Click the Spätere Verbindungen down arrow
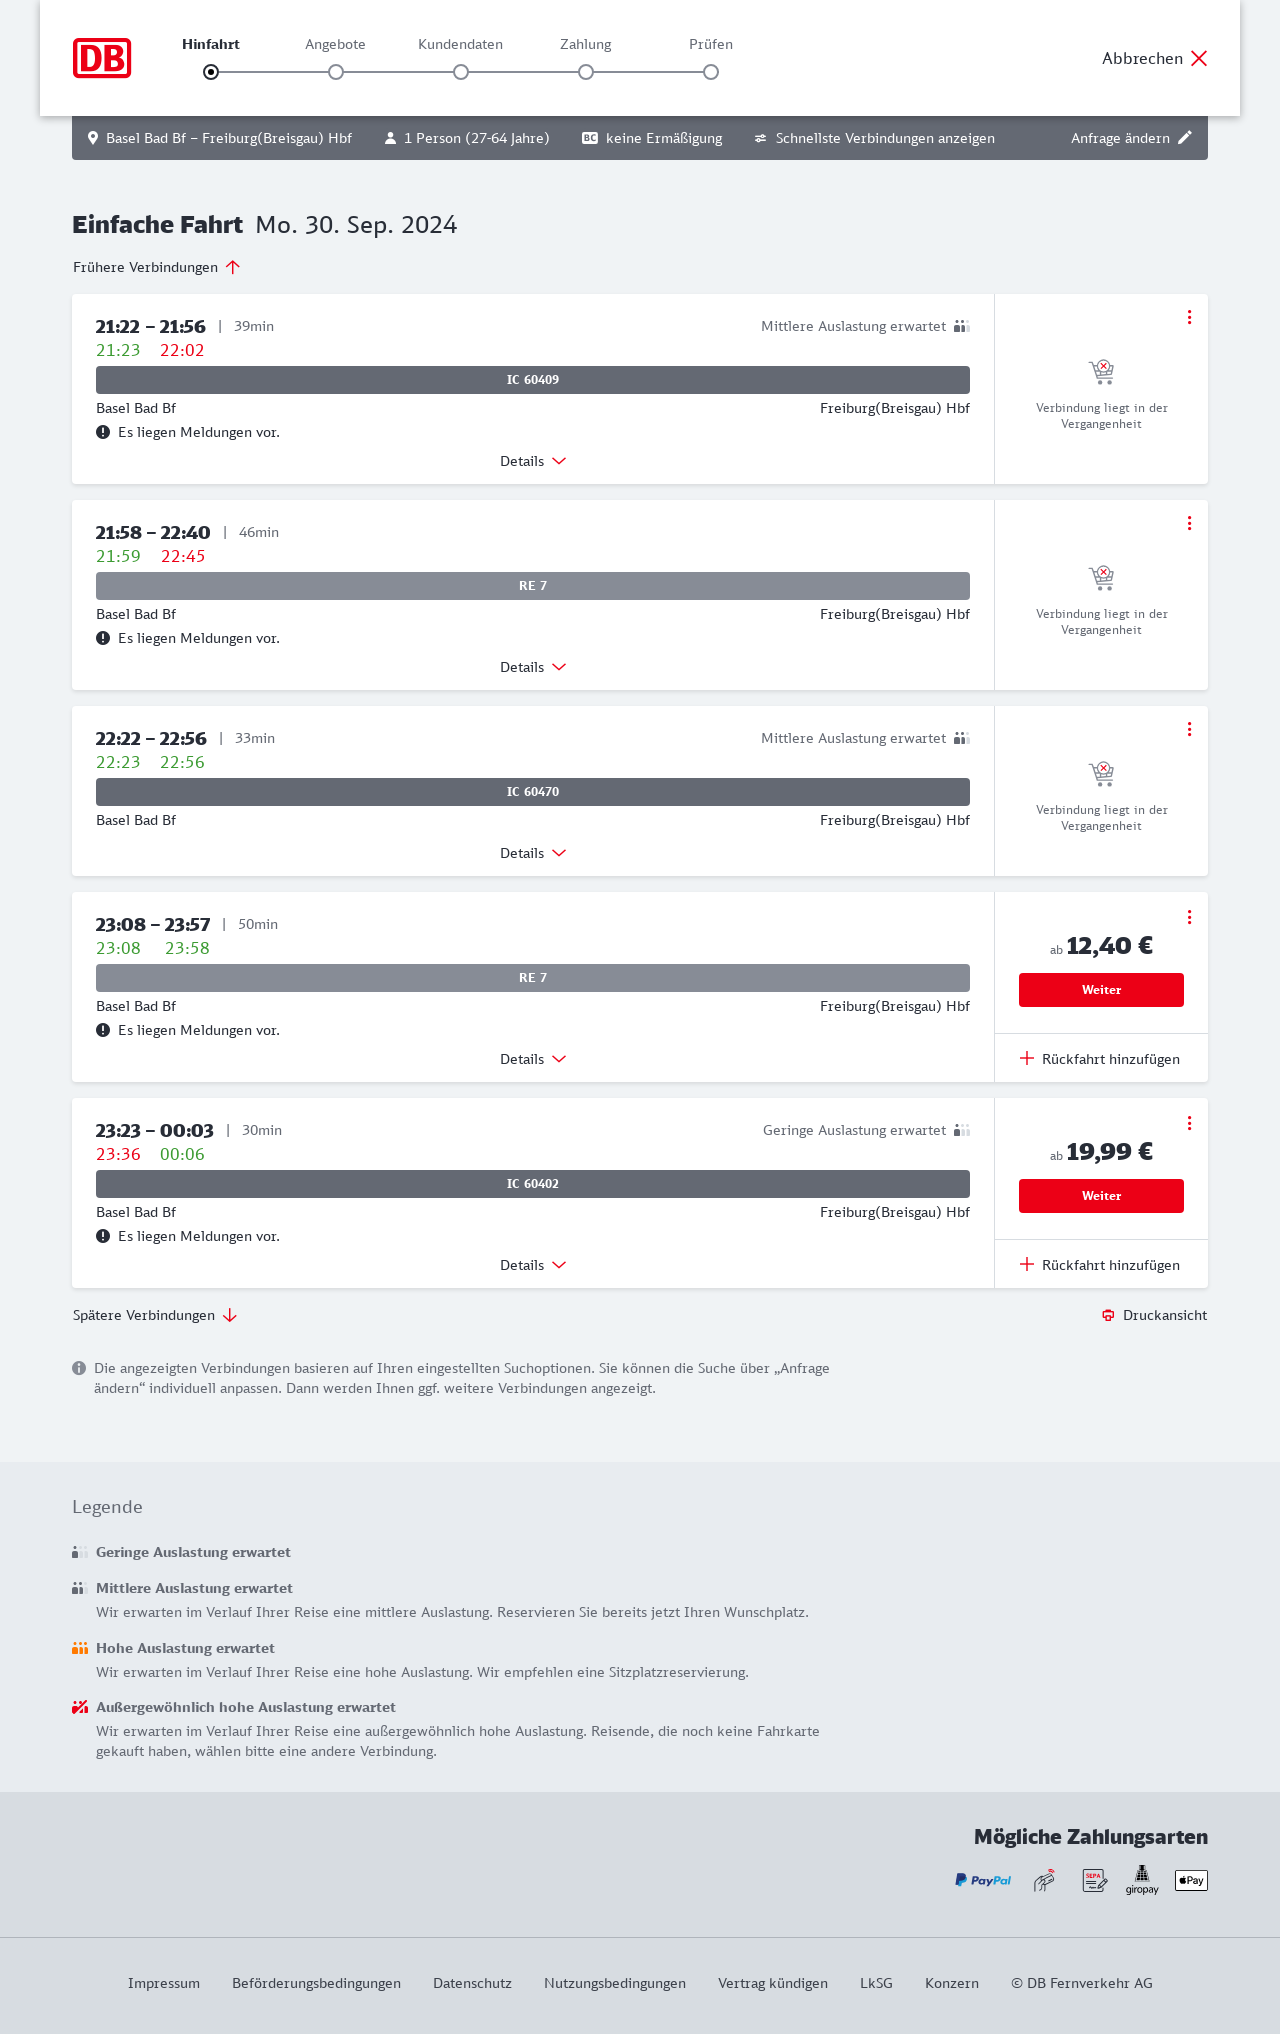 [230, 1315]
